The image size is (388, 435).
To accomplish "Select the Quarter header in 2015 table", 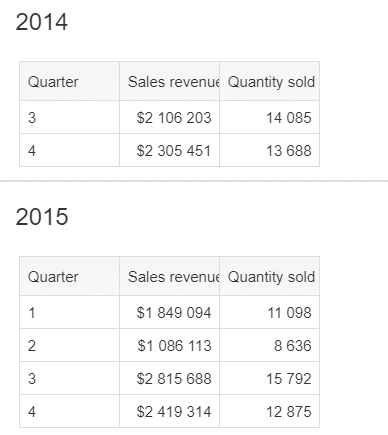I will pos(69,276).
